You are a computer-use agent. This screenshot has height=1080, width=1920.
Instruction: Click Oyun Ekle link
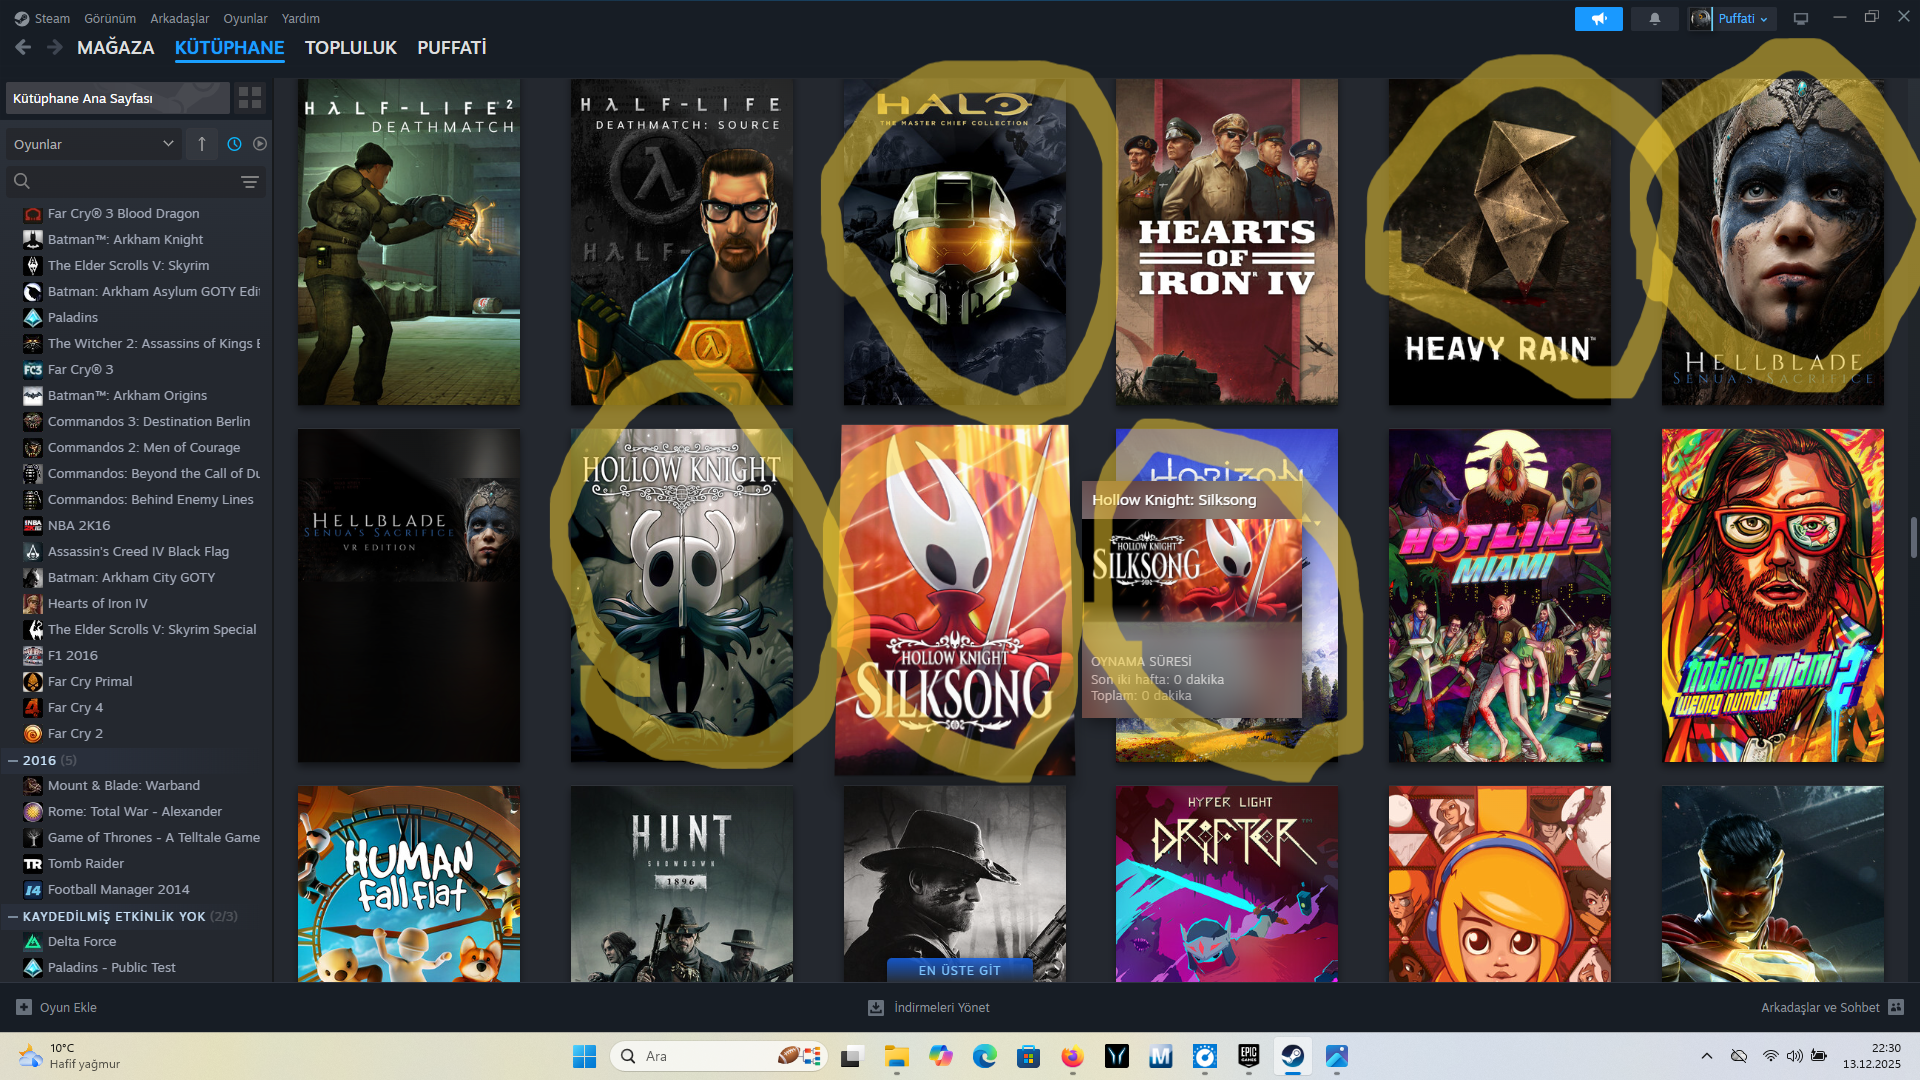click(x=68, y=1007)
